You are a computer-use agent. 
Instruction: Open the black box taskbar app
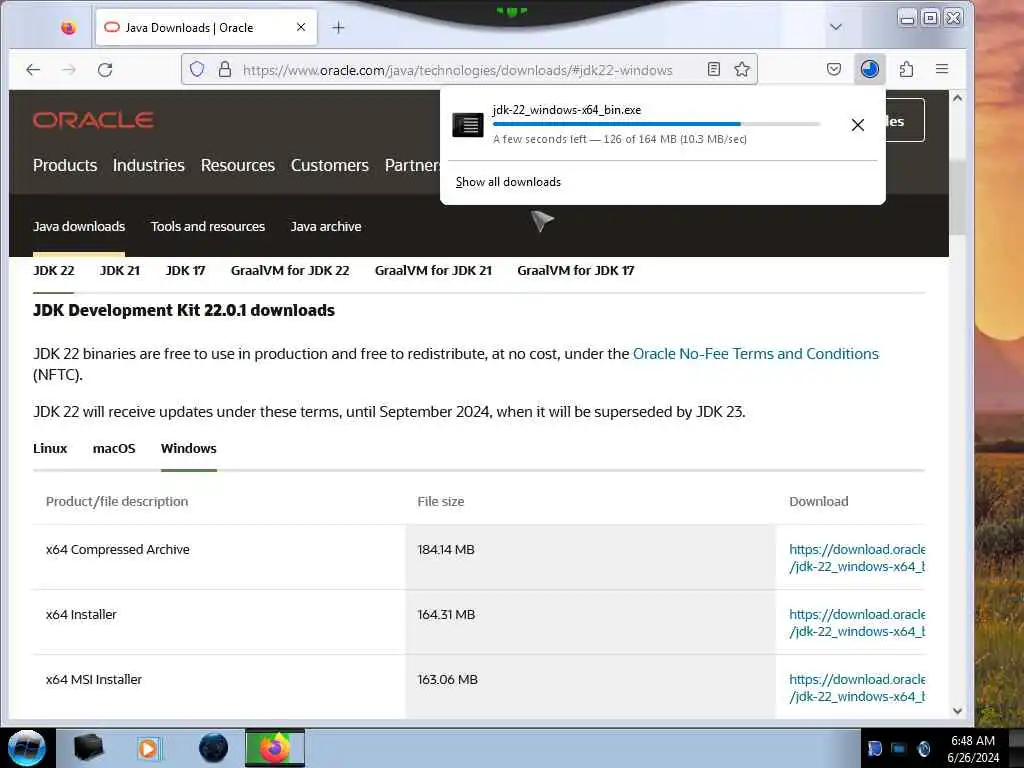tap(88, 748)
